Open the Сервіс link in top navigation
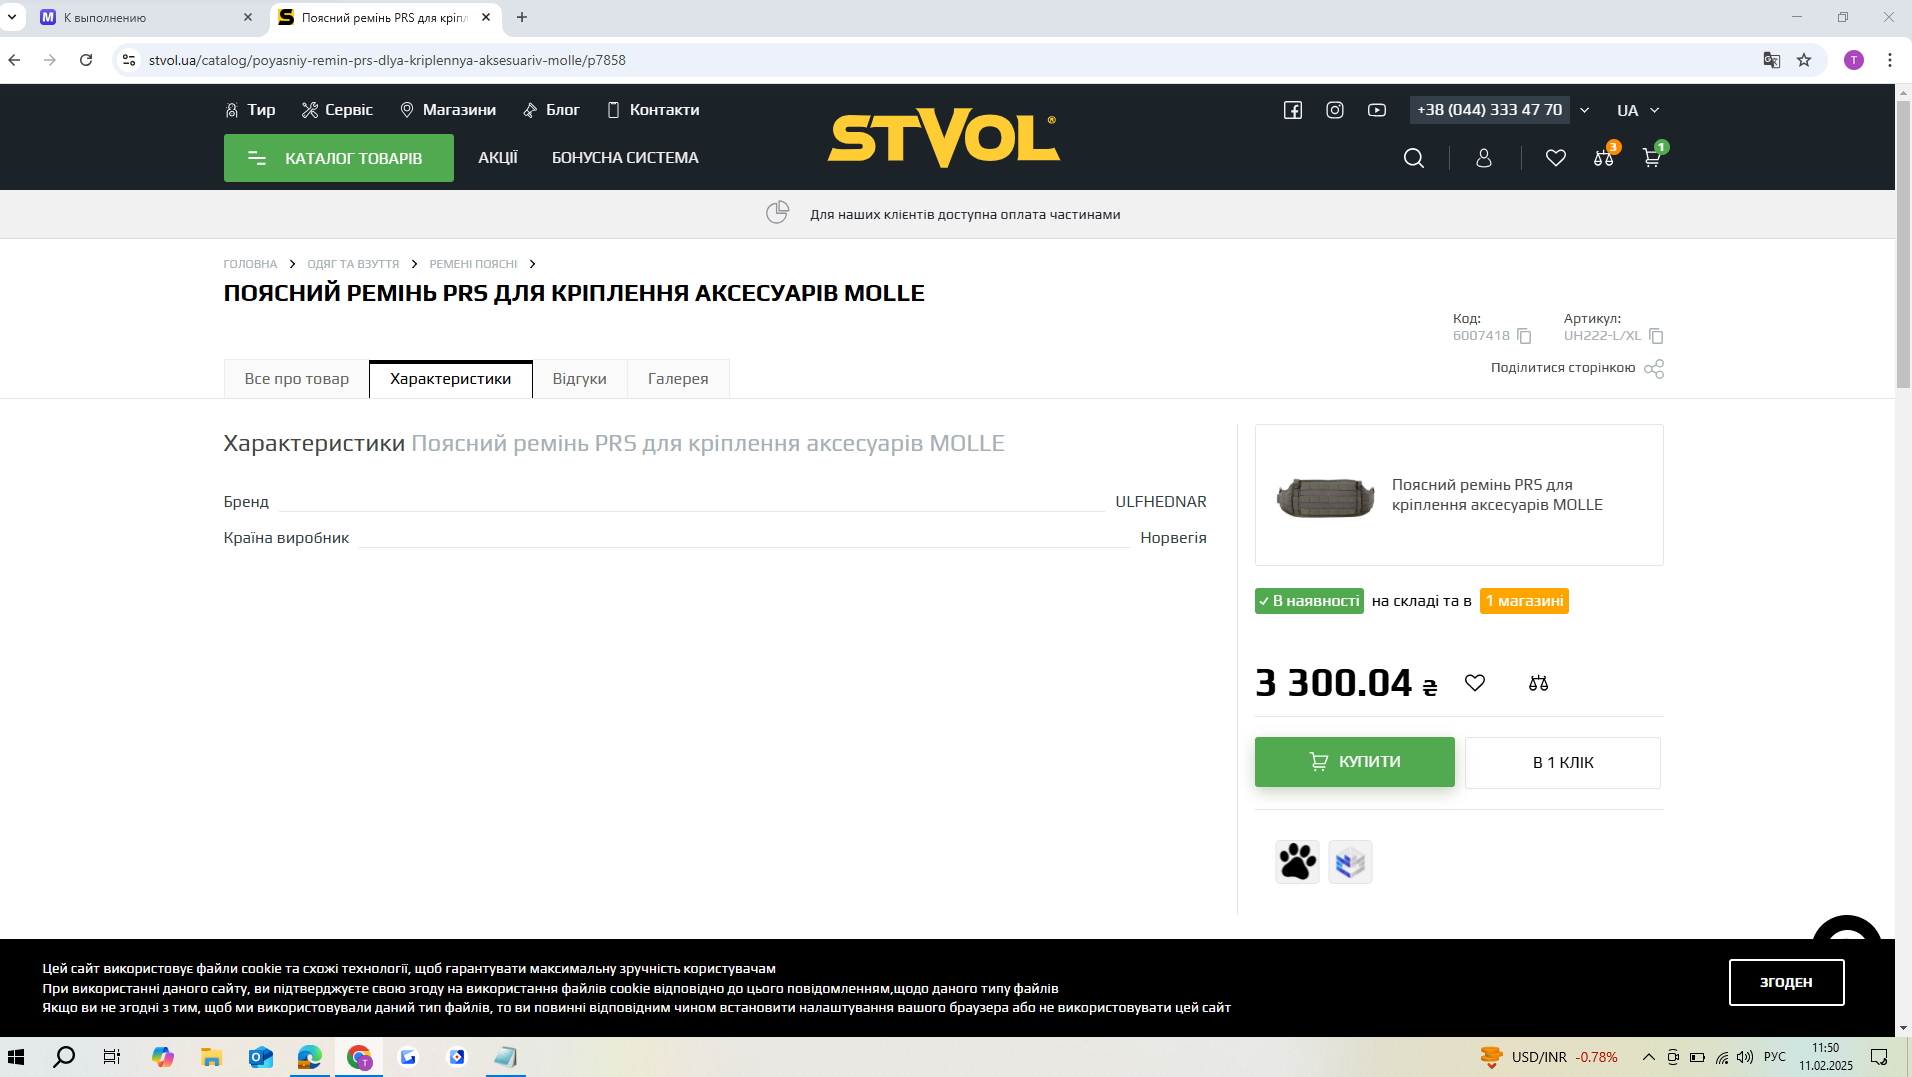 coord(337,110)
